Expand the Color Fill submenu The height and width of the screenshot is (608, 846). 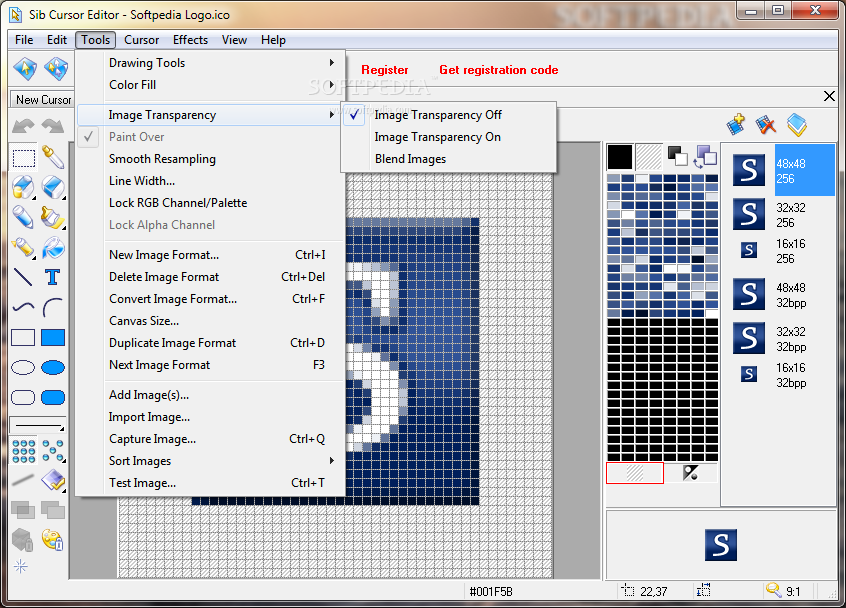[210, 85]
